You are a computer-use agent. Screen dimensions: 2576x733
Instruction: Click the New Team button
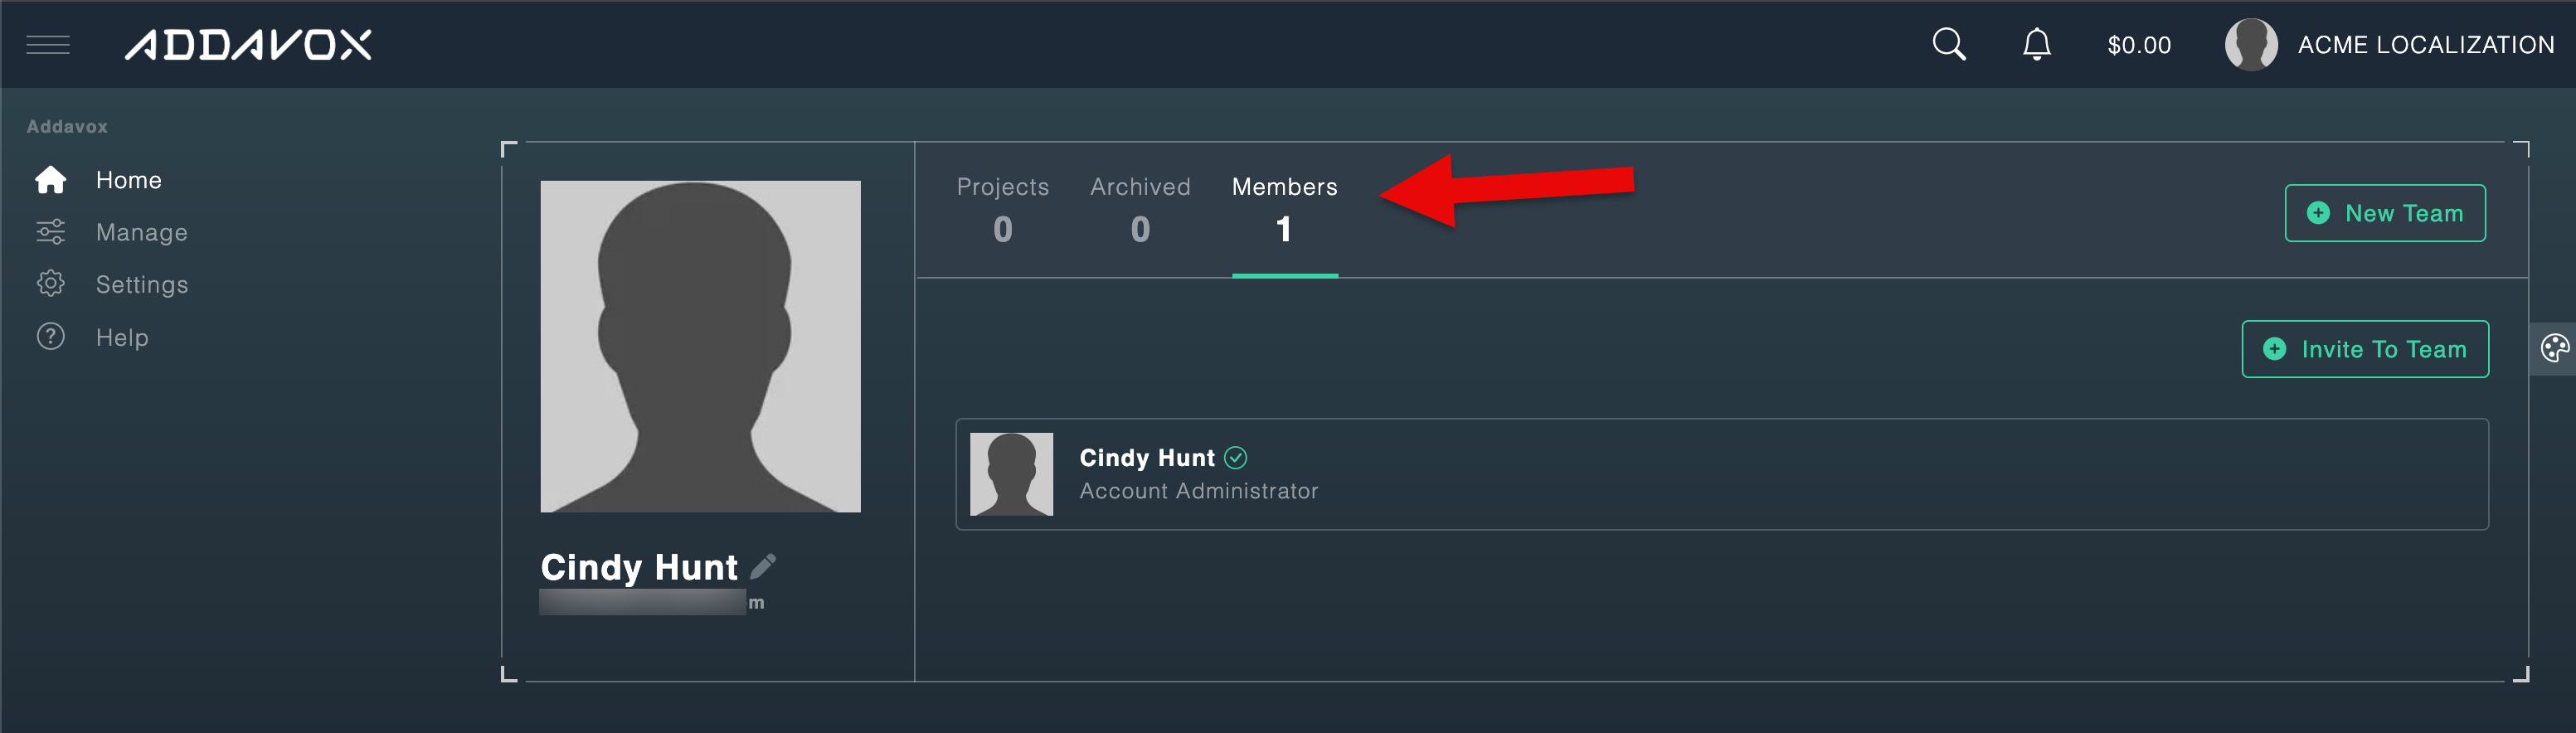(x=2385, y=213)
